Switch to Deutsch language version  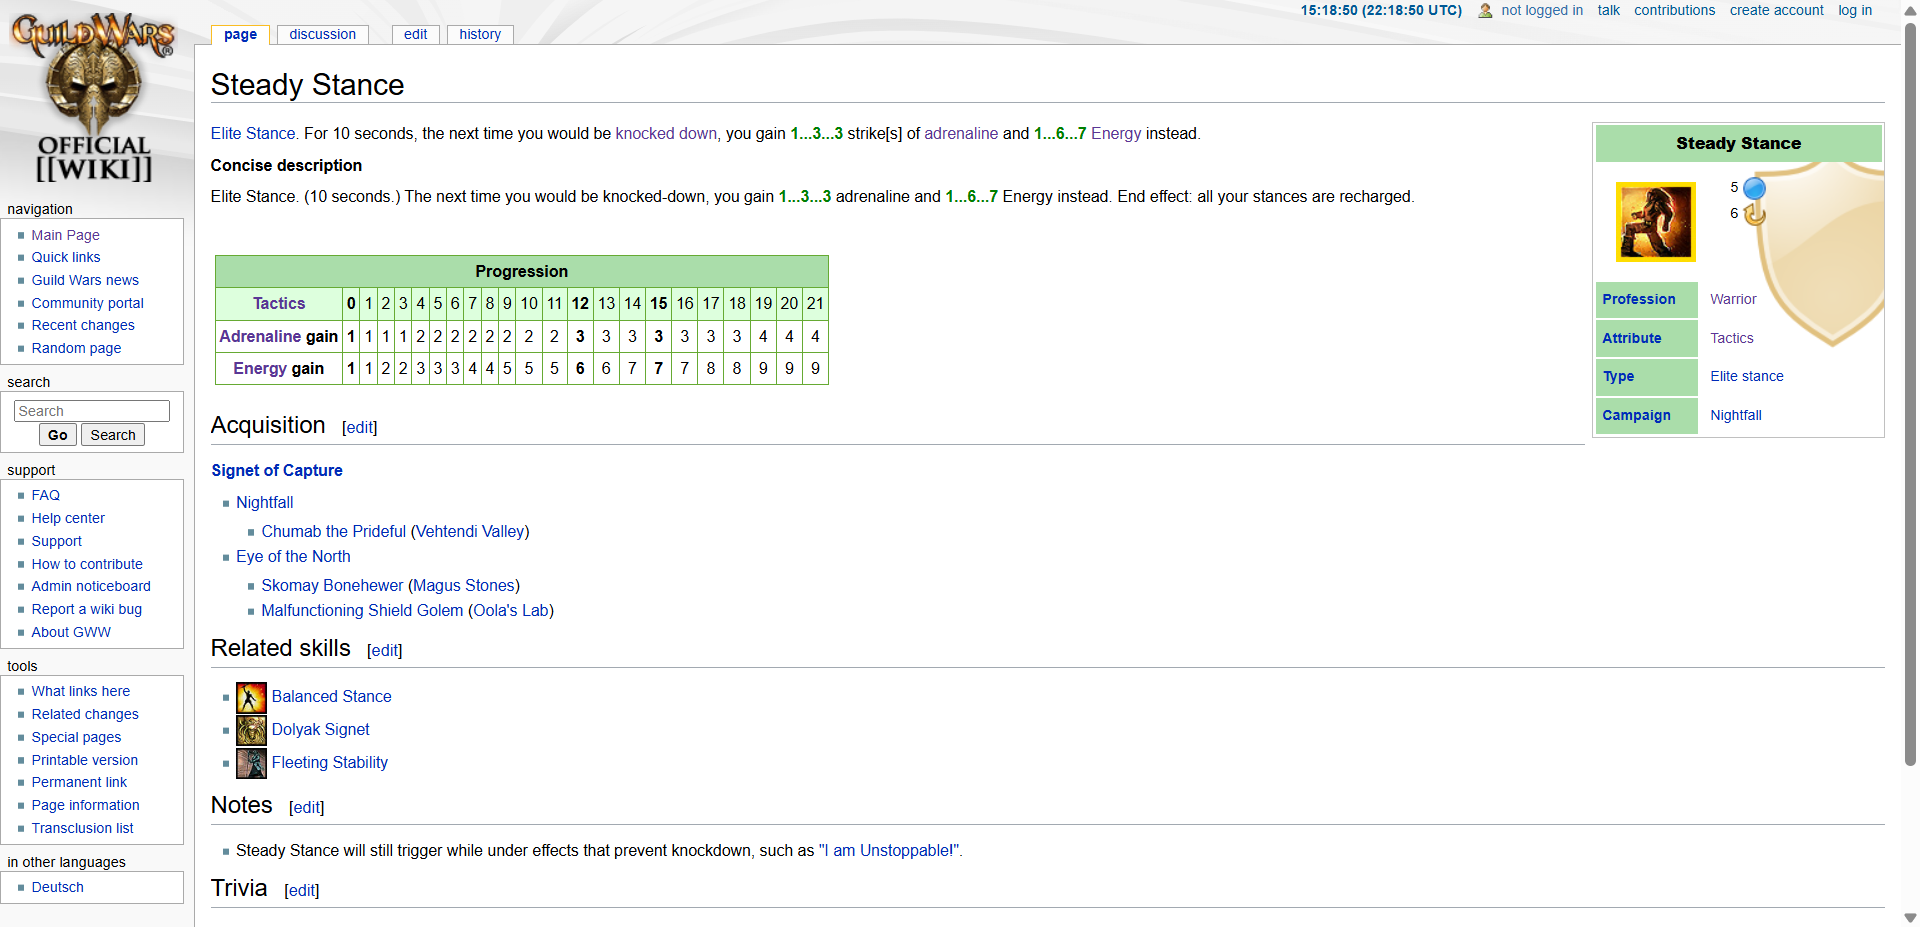[x=57, y=887]
